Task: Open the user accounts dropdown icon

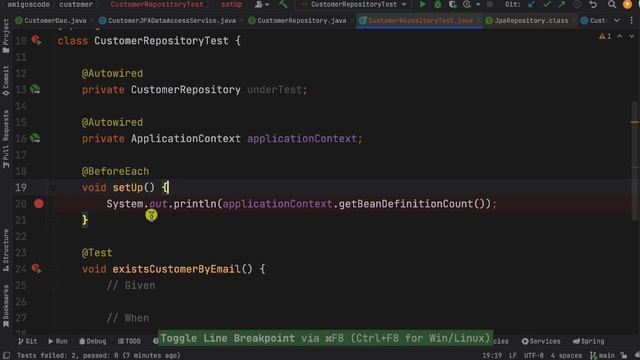Action: pyautogui.click(x=261, y=4)
